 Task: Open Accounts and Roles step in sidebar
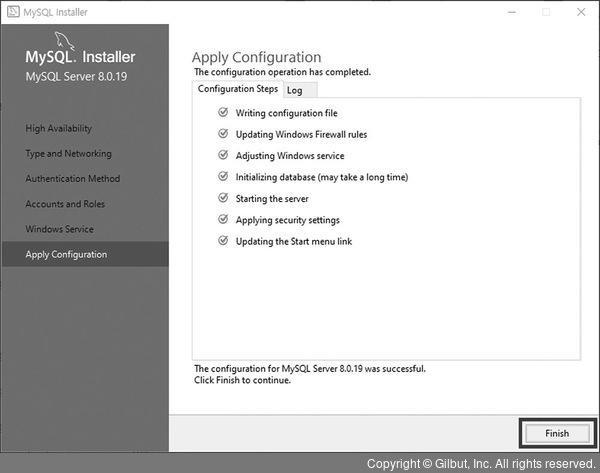[x=65, y=204]
